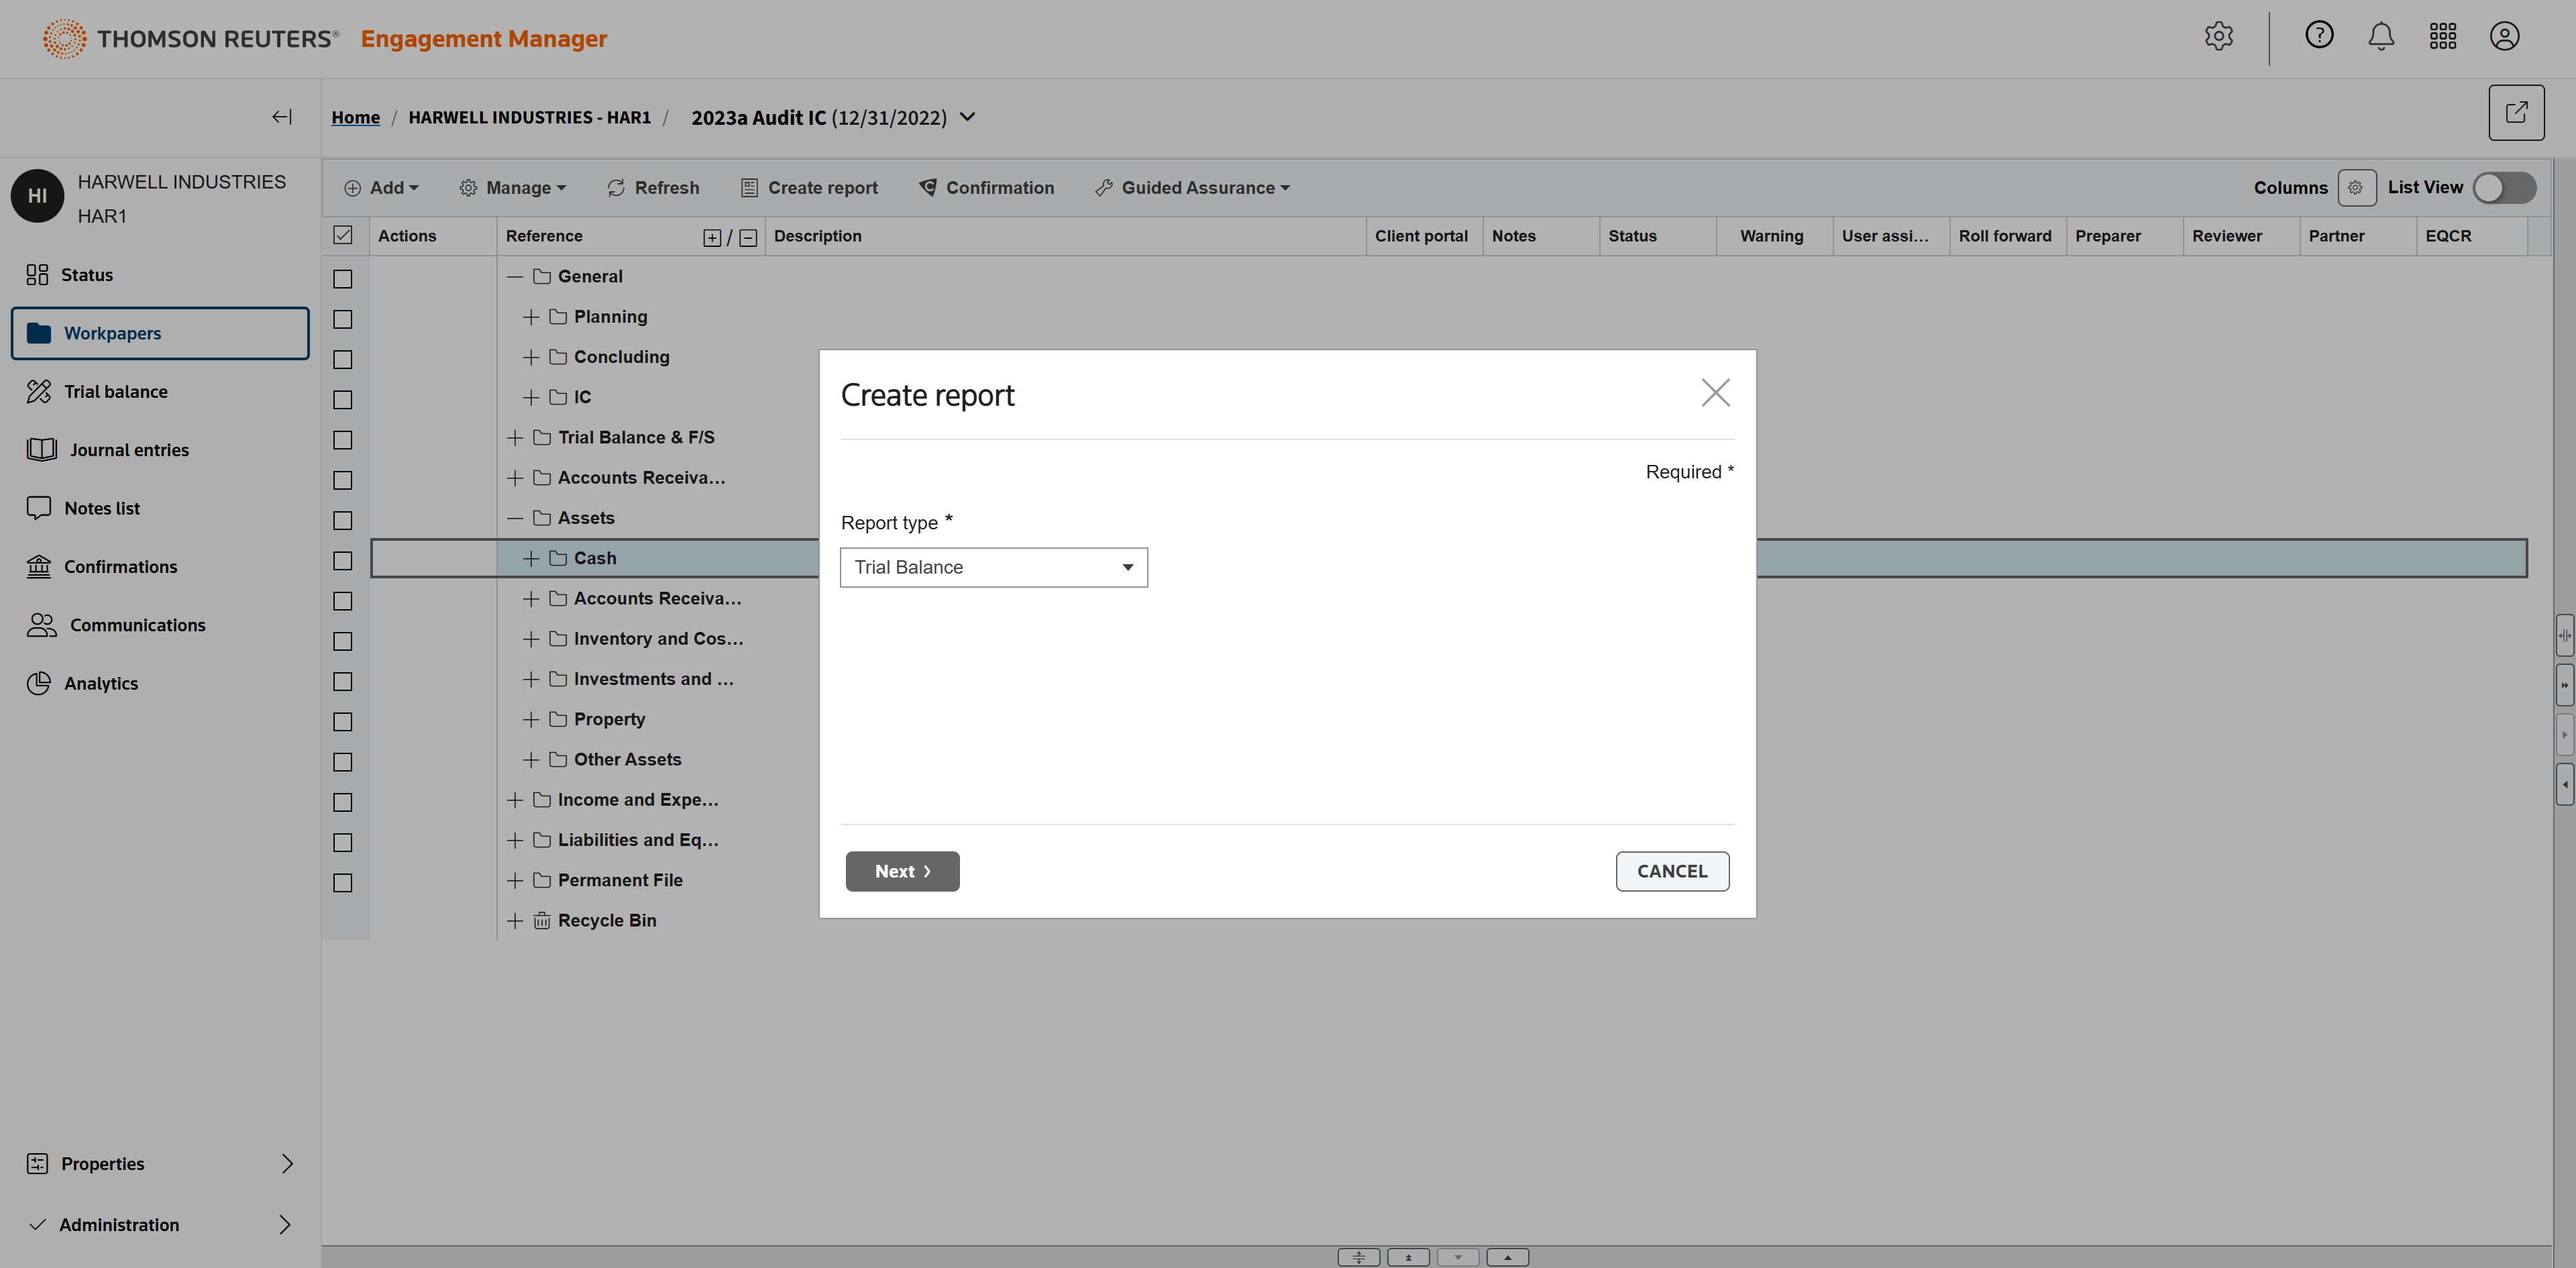Go to the Analytics section
2576x1268 pixels.
tap(100, 684)
